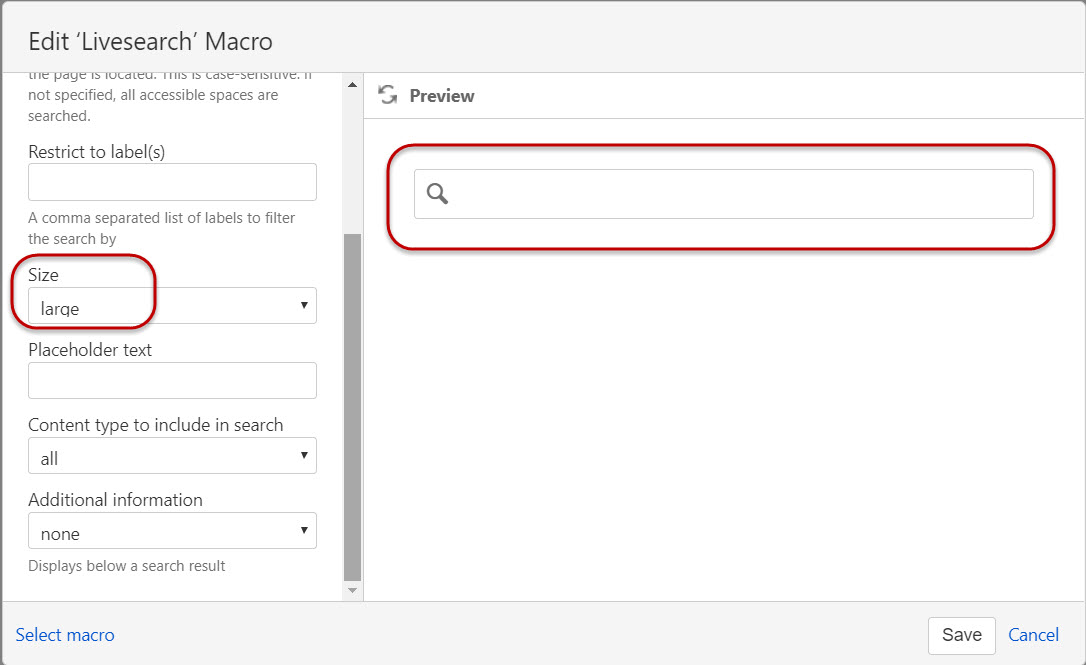Open the Select macro link
Image resolution: width=1086 pixels, height=665 pixels.
pyautogui.click(x=65, y=635)
